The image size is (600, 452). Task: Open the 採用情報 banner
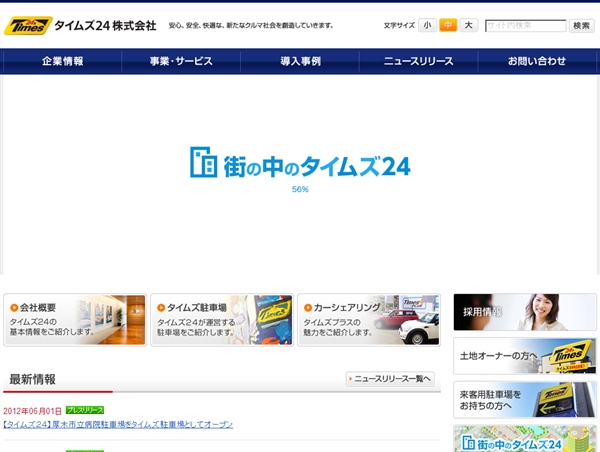pyautogui.click(x=525, y=312)
